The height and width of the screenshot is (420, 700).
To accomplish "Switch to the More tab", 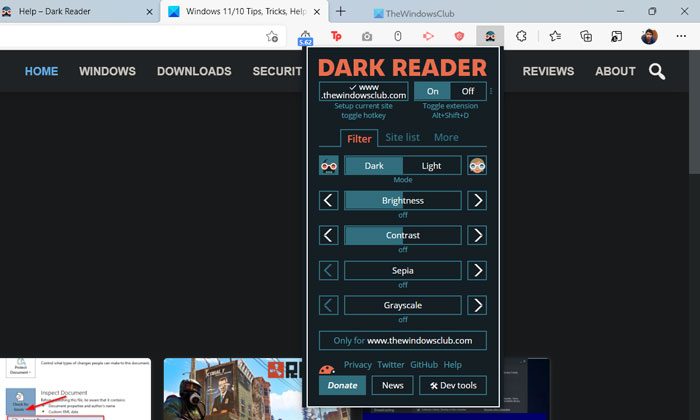I will (446, 137).
